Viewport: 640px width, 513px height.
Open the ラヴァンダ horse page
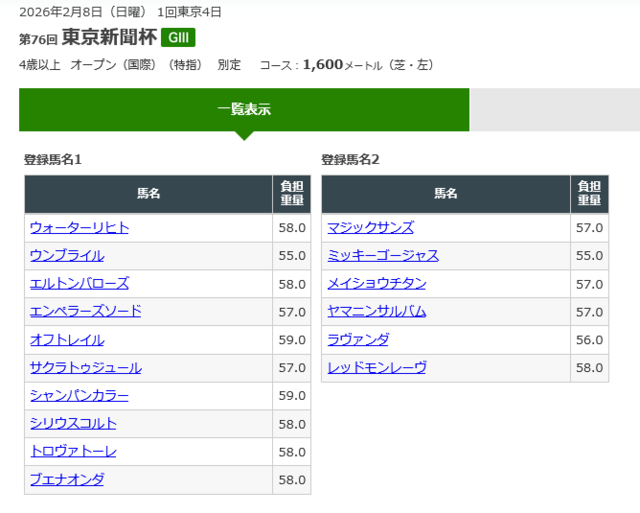pos(358,339)
